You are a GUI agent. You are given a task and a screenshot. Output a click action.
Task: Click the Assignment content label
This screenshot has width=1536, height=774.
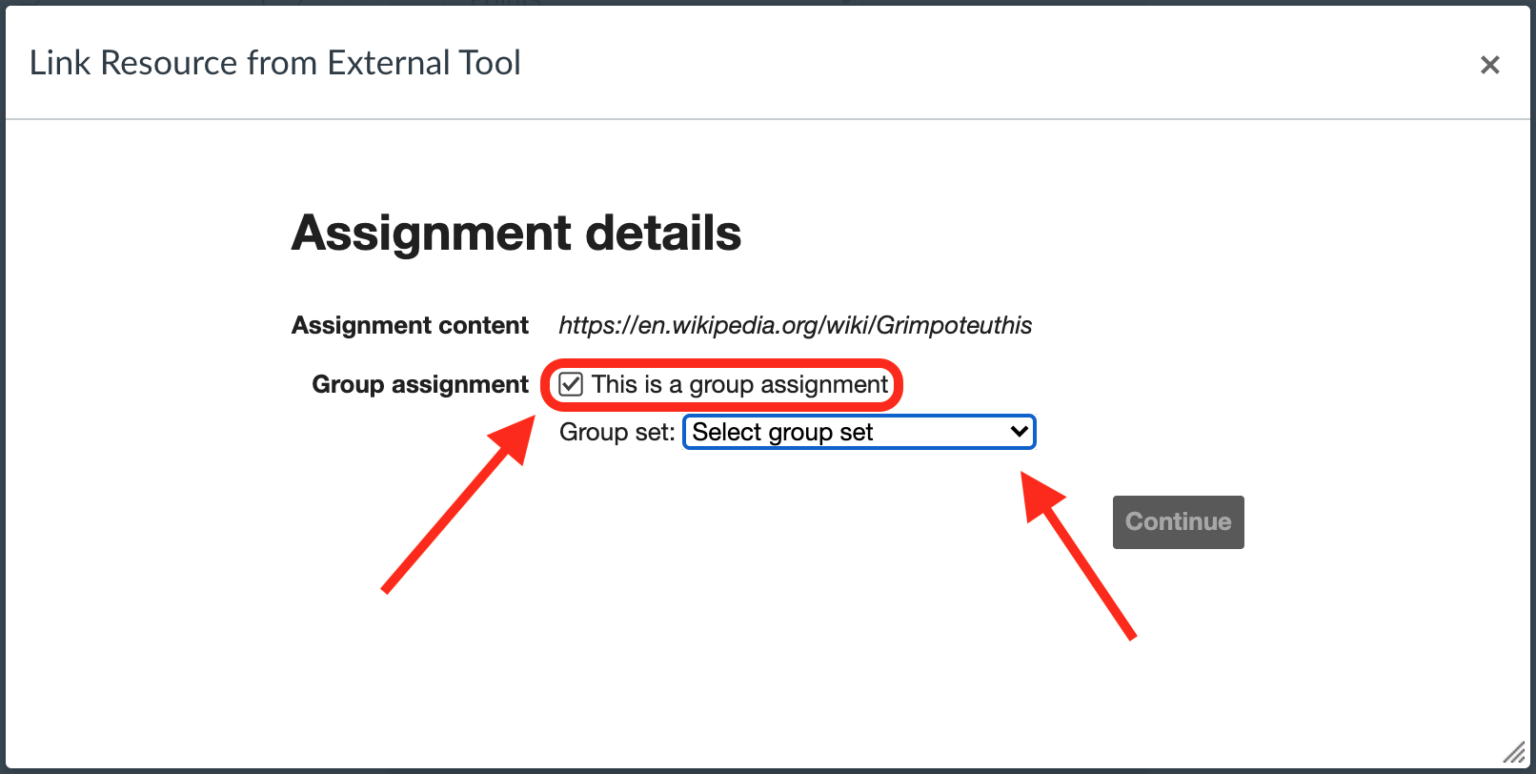pyautogui.click(x=409, y=325)
